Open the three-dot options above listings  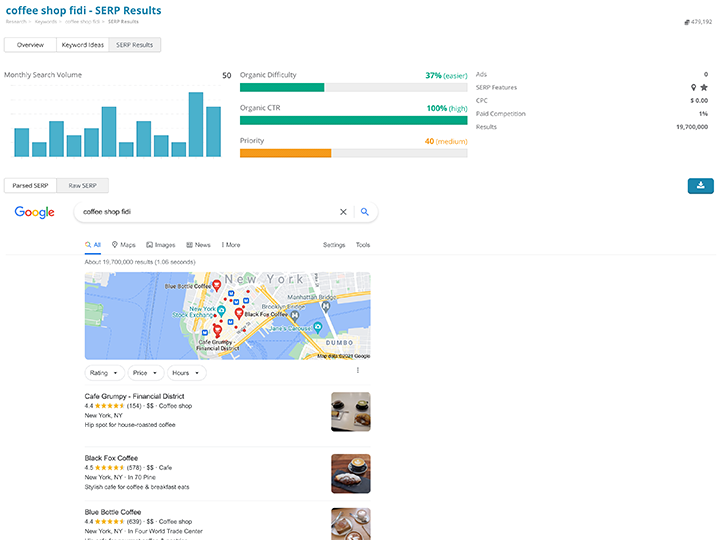point(357,370)
